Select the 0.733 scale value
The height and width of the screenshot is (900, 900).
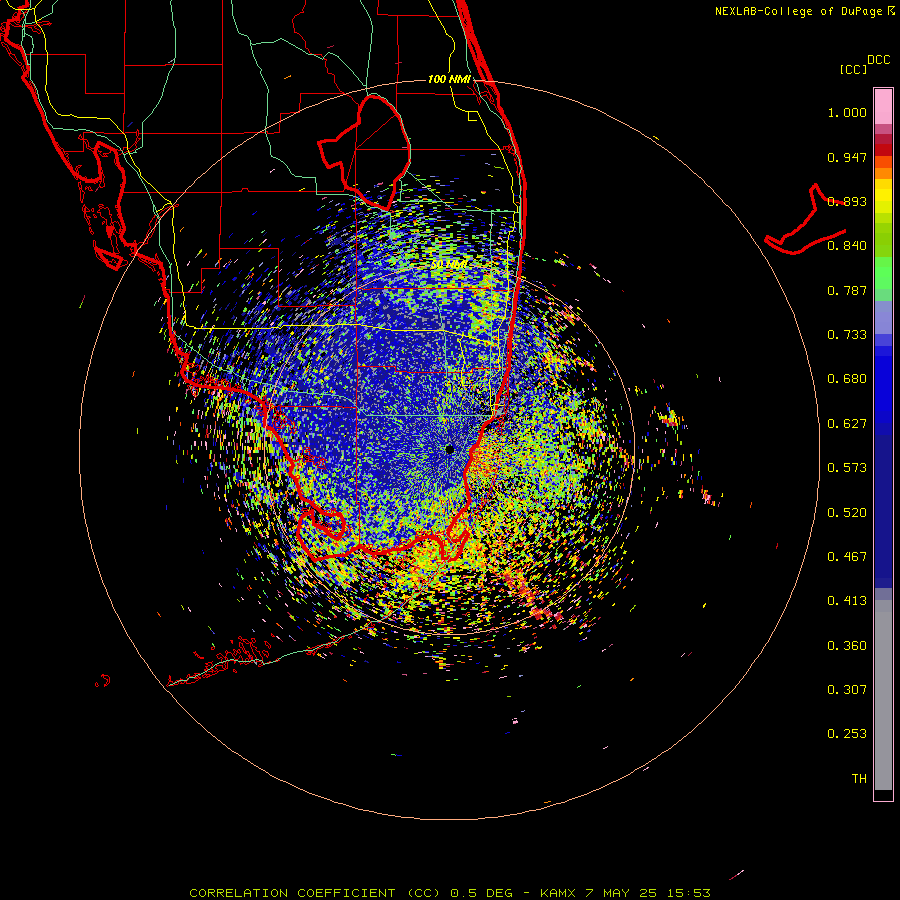tap(847, 335)
